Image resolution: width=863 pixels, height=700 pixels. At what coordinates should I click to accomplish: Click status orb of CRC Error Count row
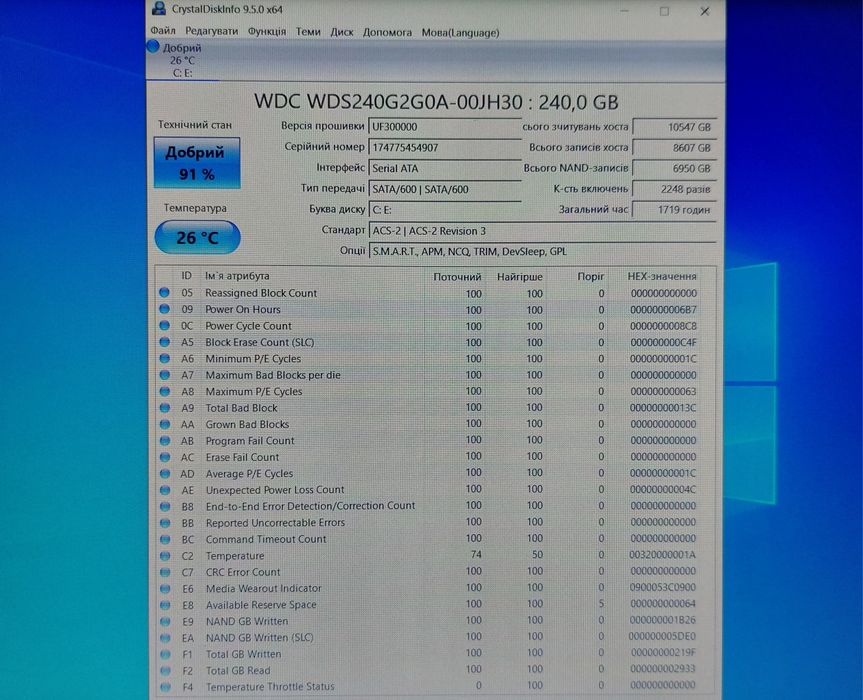coord(165,572)
